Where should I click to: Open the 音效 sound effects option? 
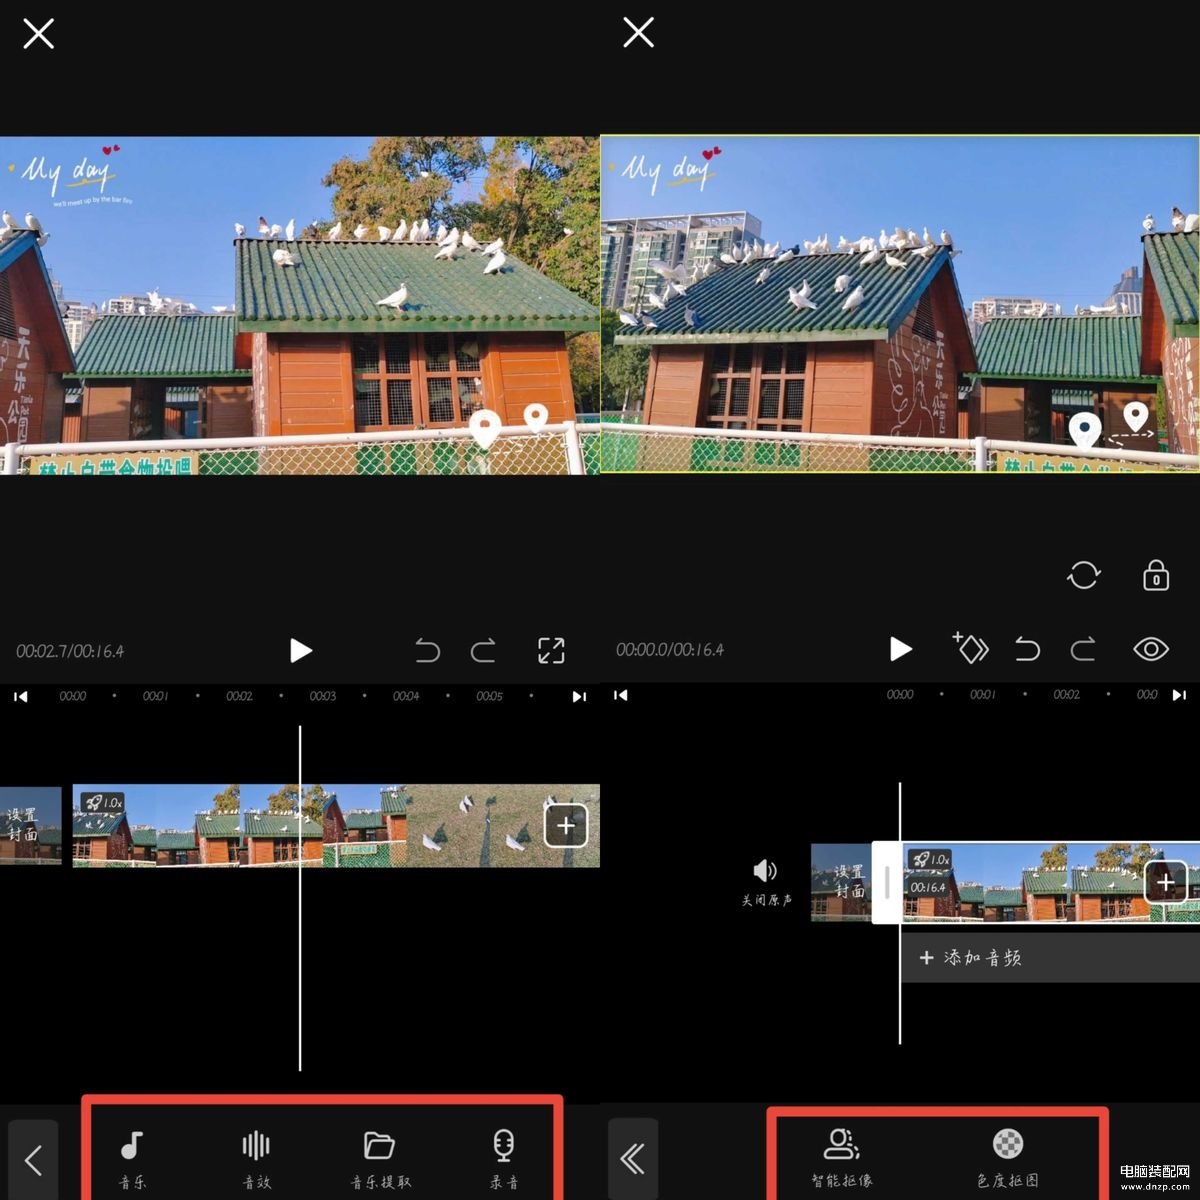[x=256, y=1158]
